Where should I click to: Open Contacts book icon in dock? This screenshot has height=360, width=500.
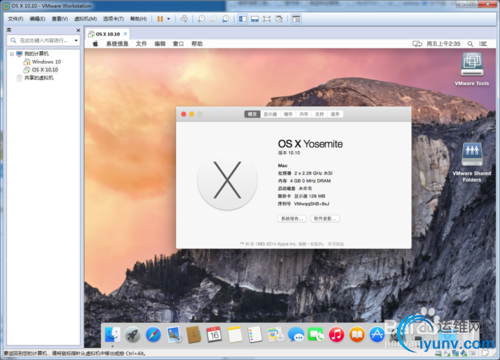194,335
